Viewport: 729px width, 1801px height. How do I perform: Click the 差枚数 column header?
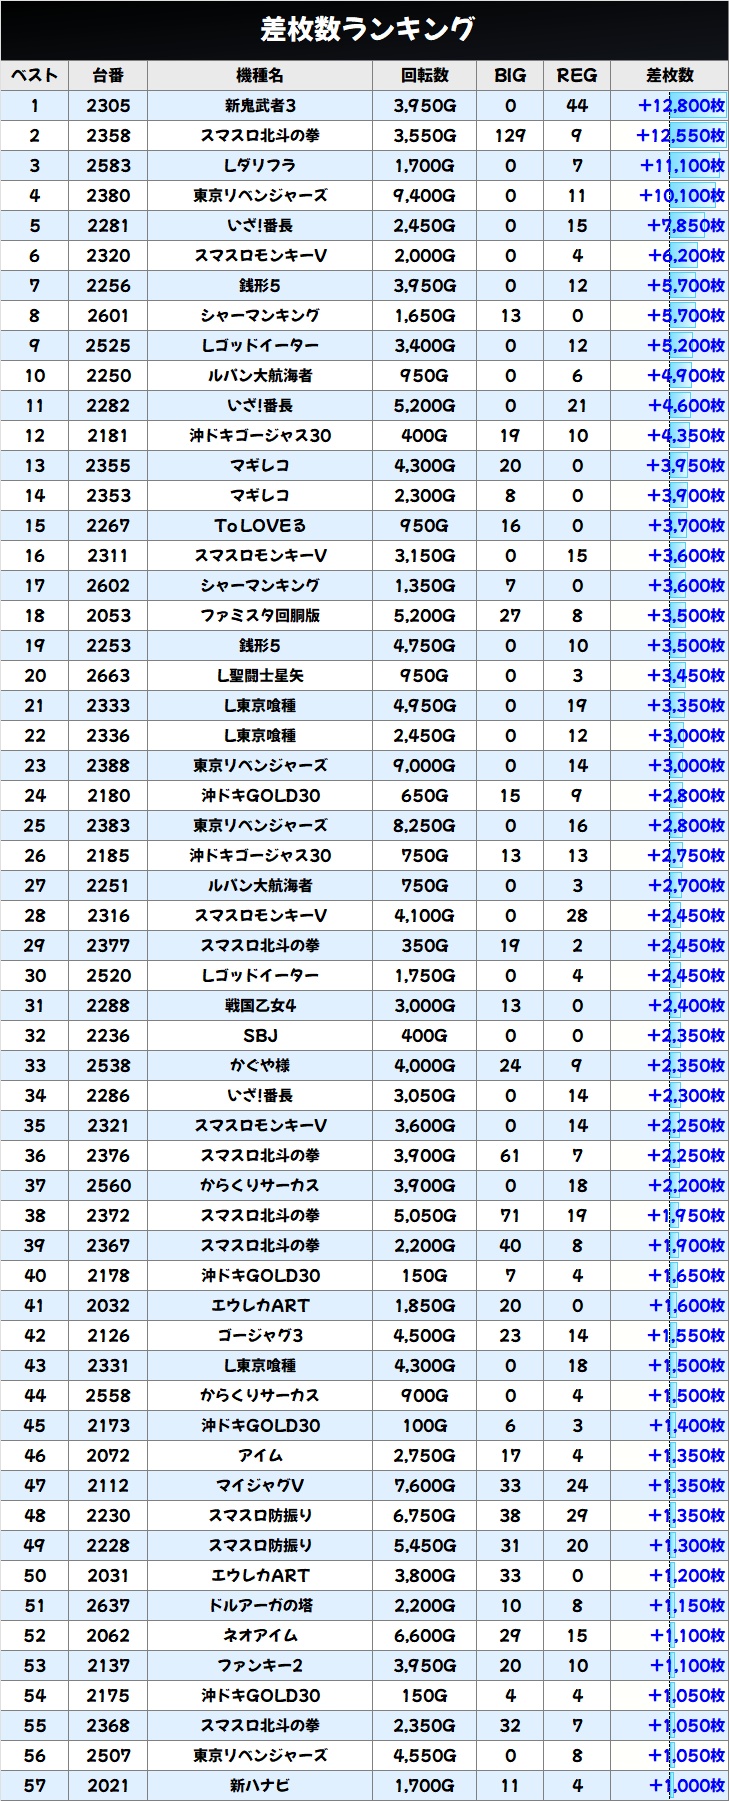[669, 76]
